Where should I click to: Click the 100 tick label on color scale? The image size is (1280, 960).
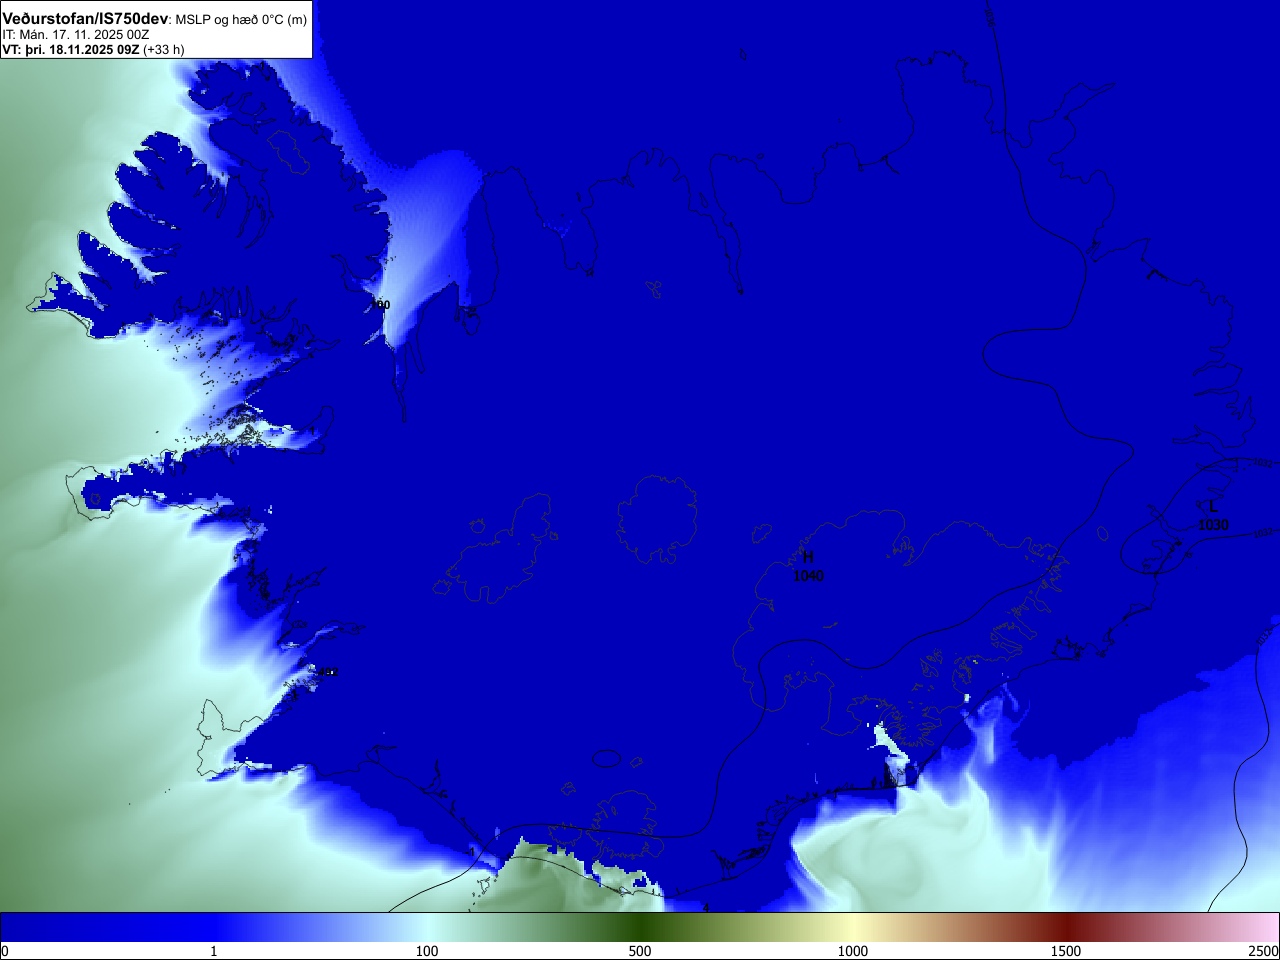click(x=427, y=951)
